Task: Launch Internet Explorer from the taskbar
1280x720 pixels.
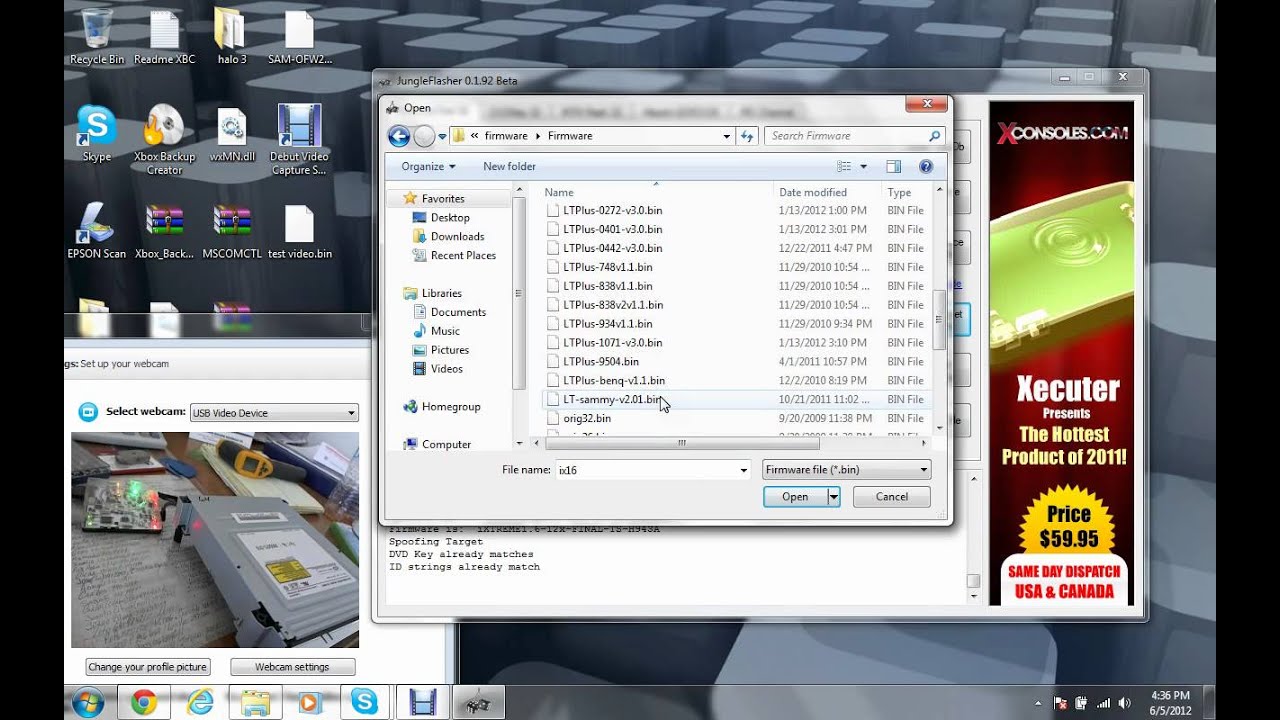Action: pos(200,702)
